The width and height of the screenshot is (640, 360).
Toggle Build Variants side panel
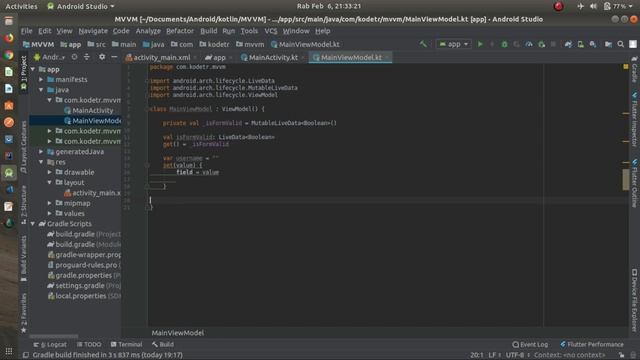(24, 258)
